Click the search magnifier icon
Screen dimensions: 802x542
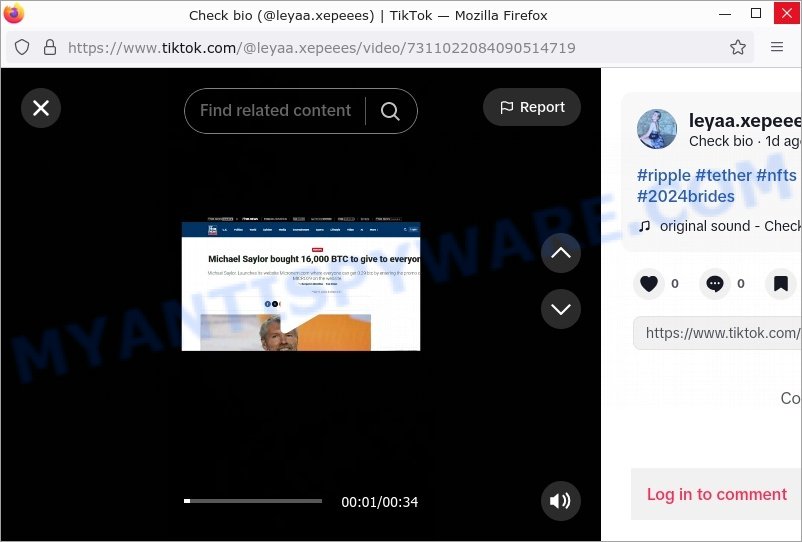pos(390,110)
